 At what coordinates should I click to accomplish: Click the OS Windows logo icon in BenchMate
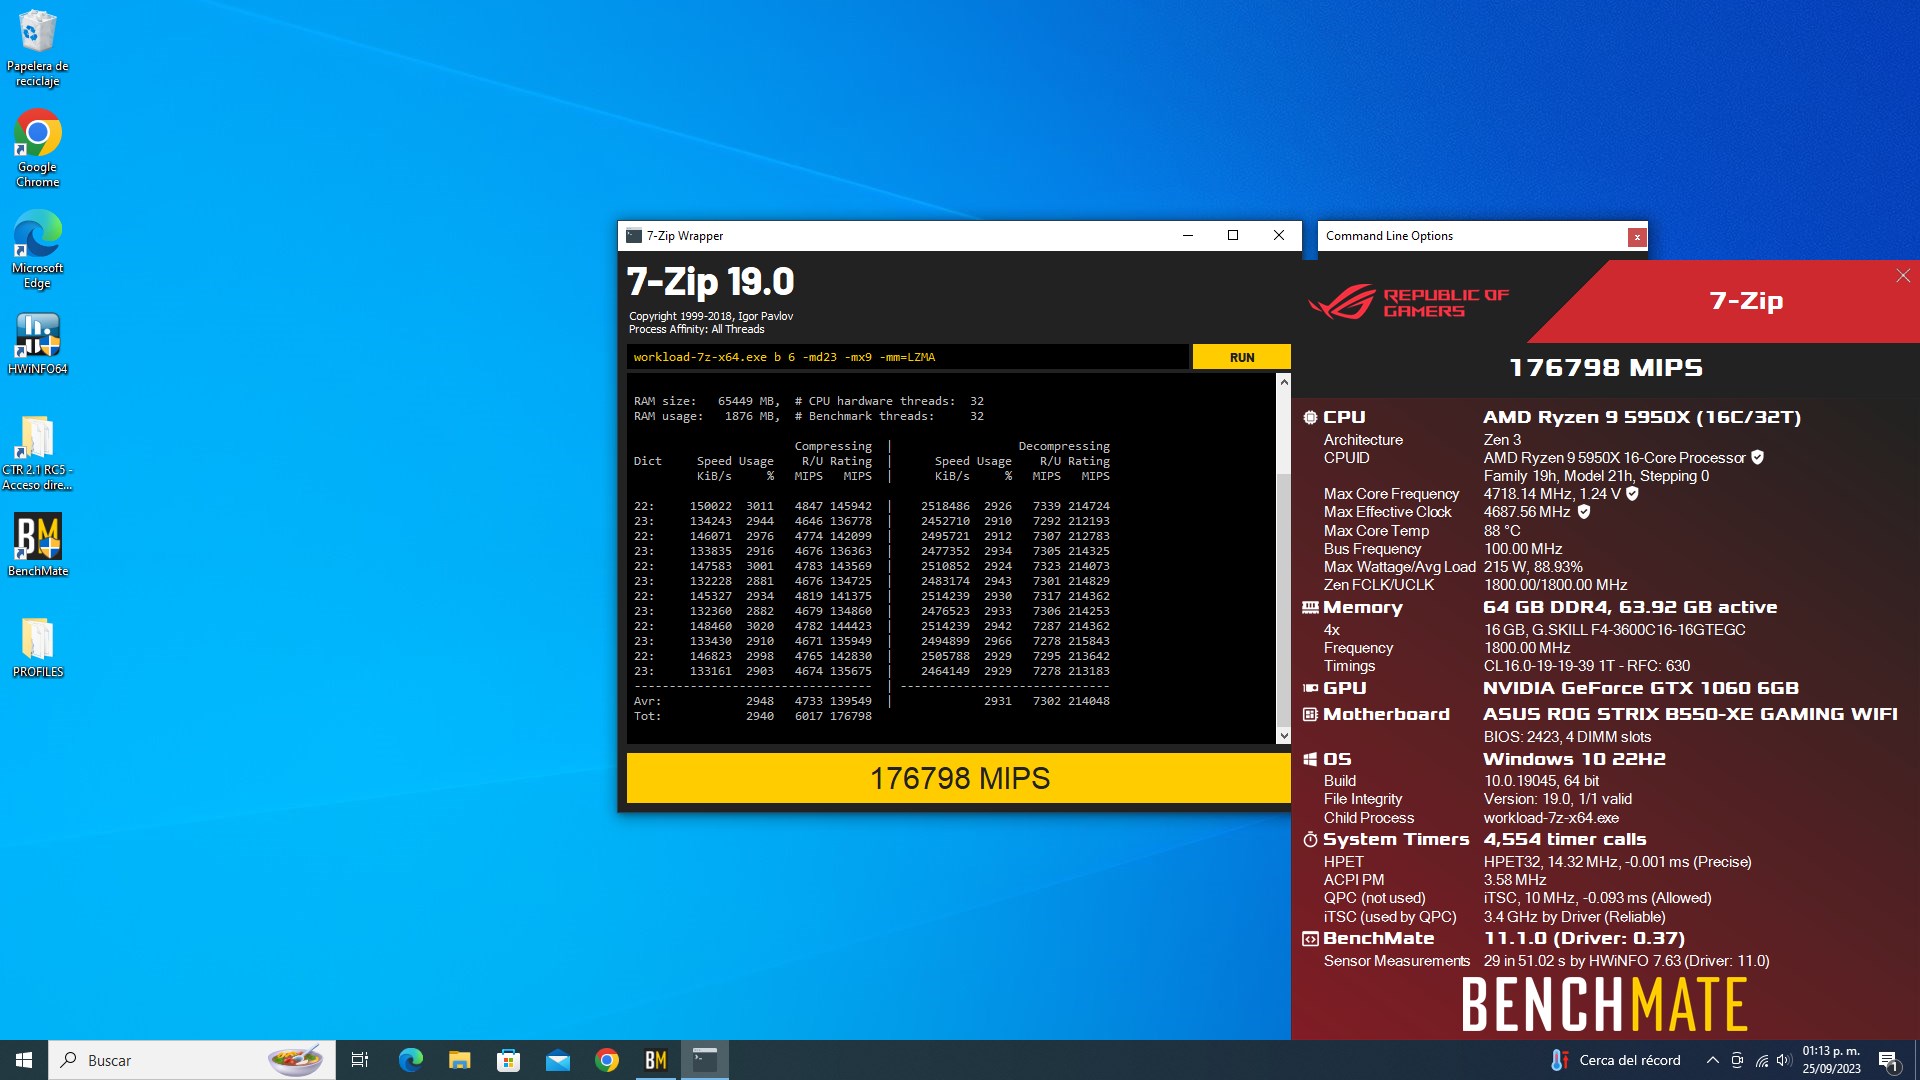1310,759
